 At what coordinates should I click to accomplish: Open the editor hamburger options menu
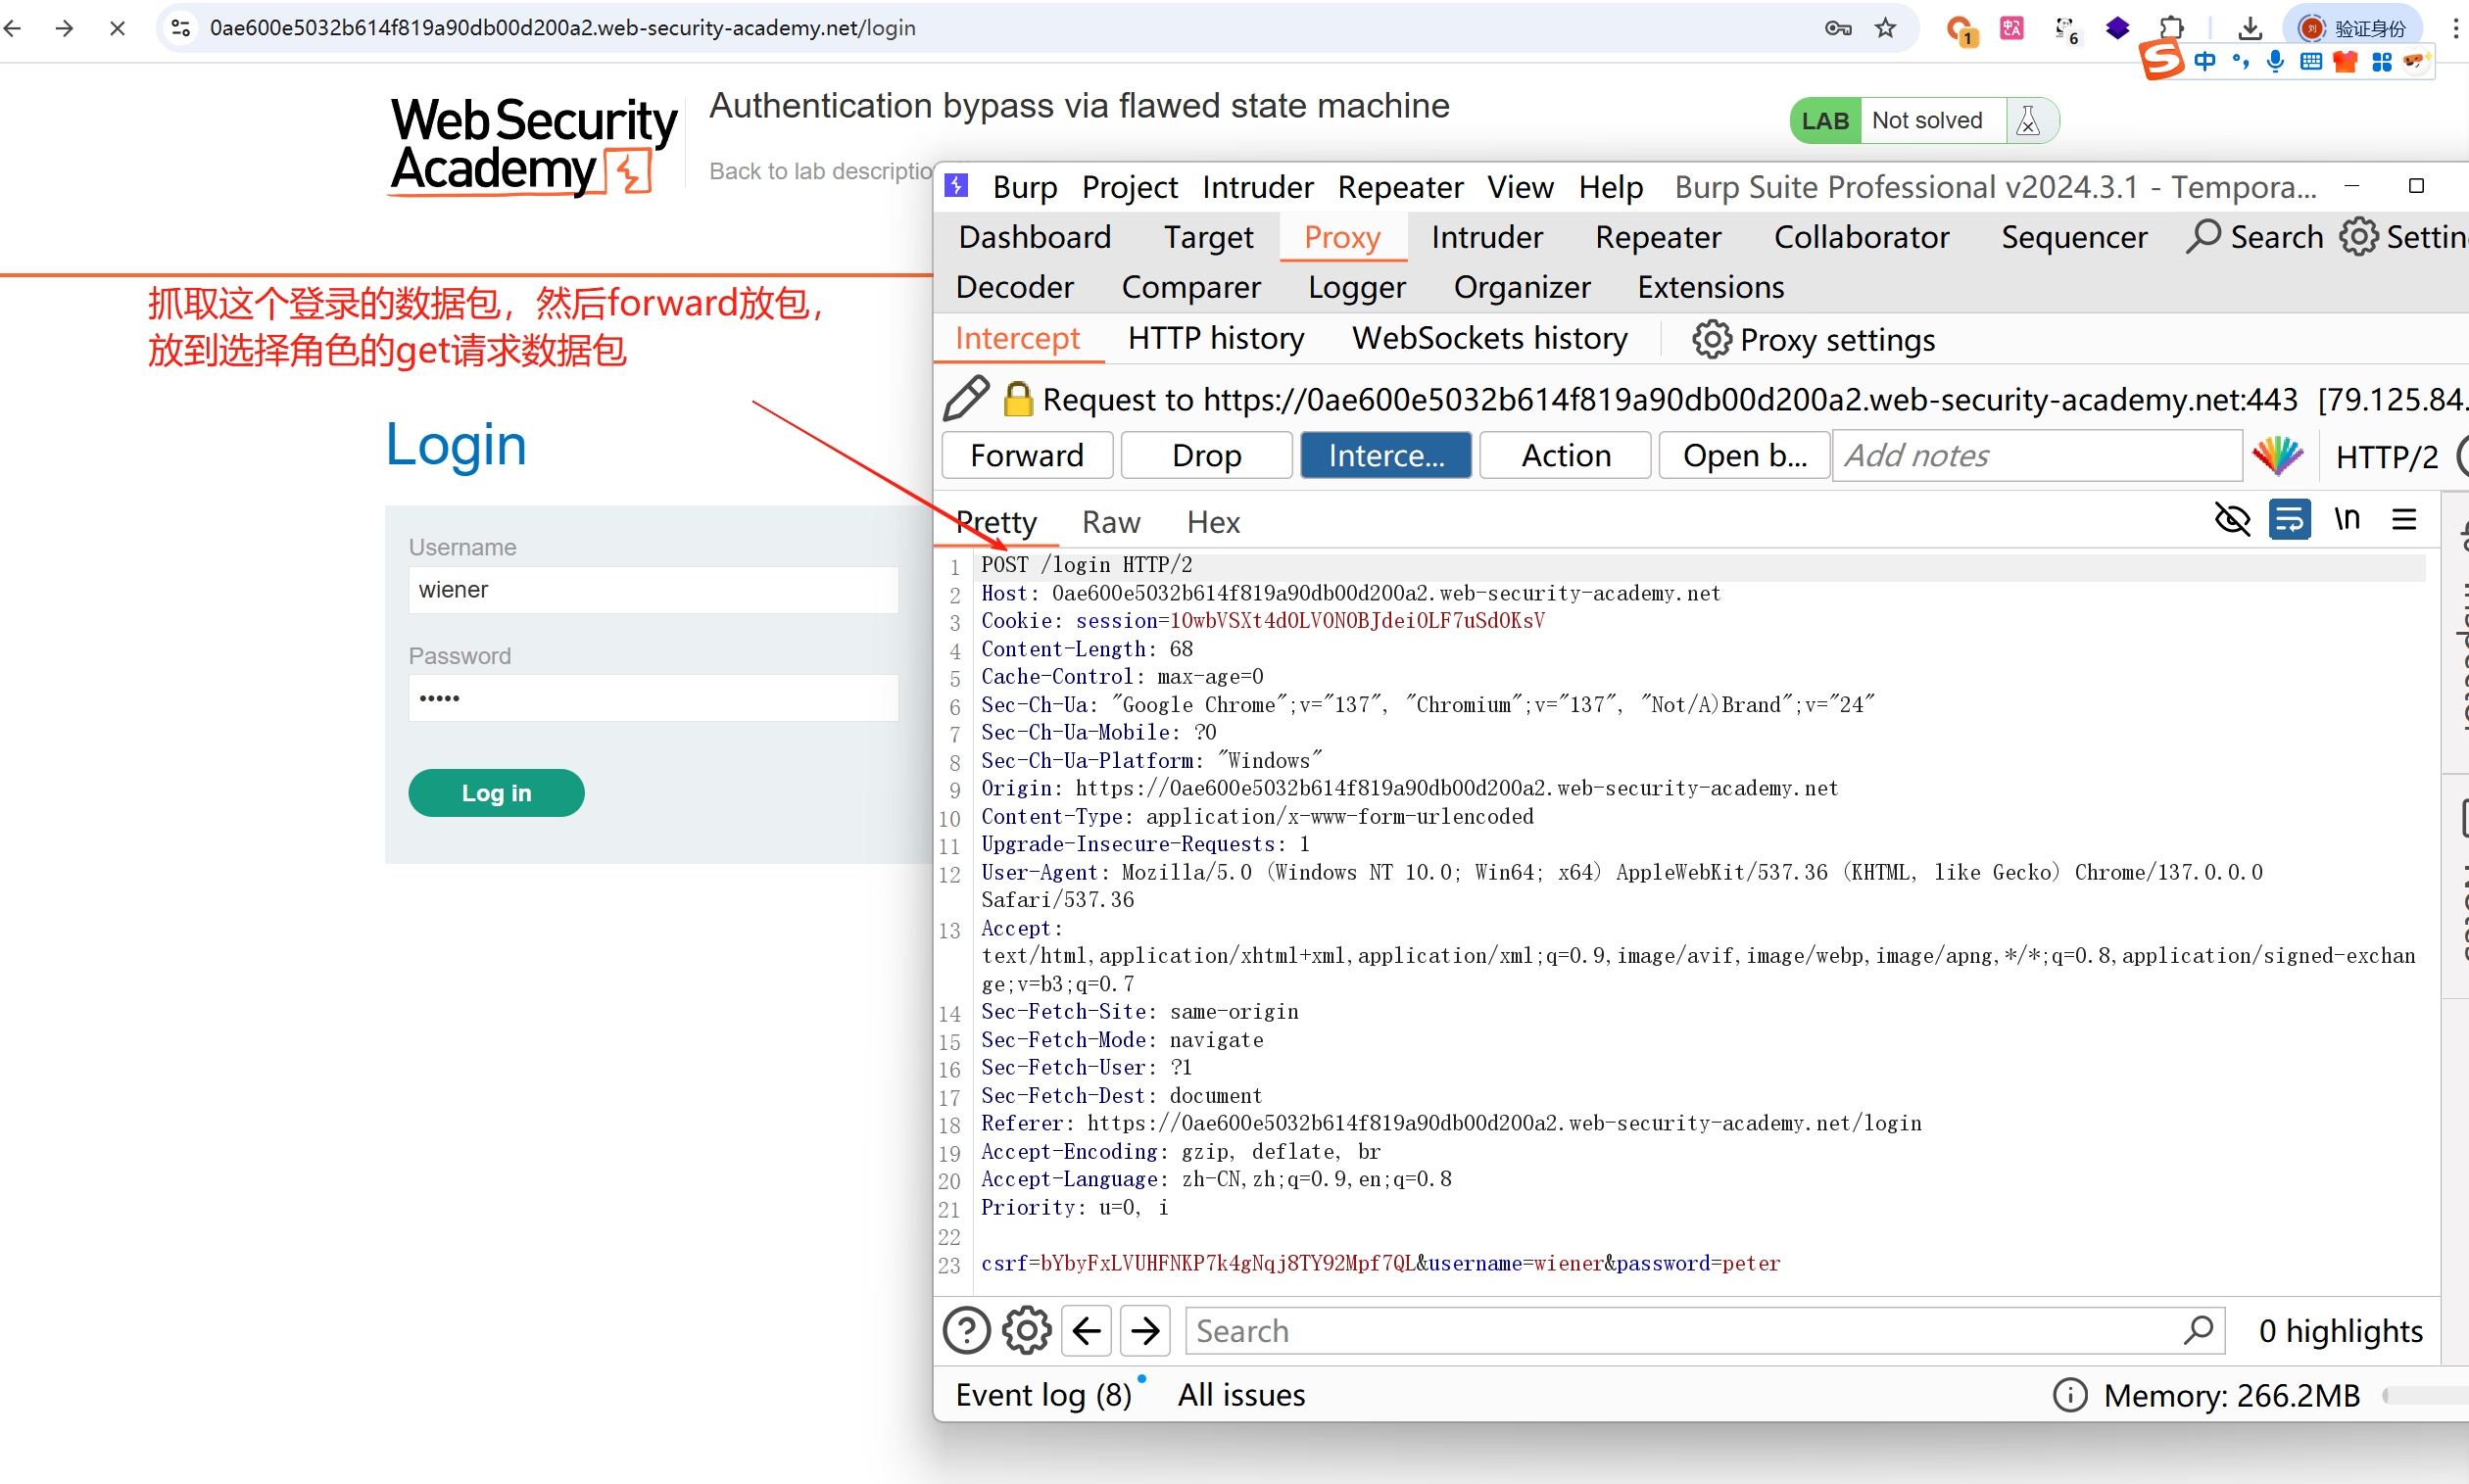2404,520
